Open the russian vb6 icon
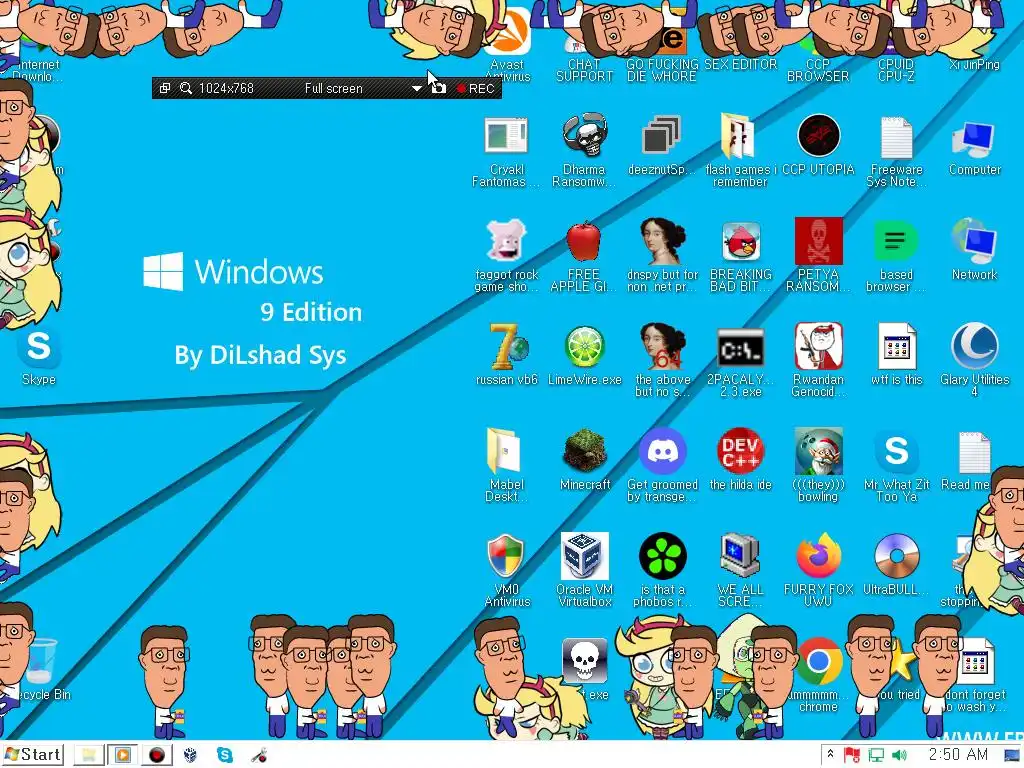1024x768 pixels. [x=507, y=346]
